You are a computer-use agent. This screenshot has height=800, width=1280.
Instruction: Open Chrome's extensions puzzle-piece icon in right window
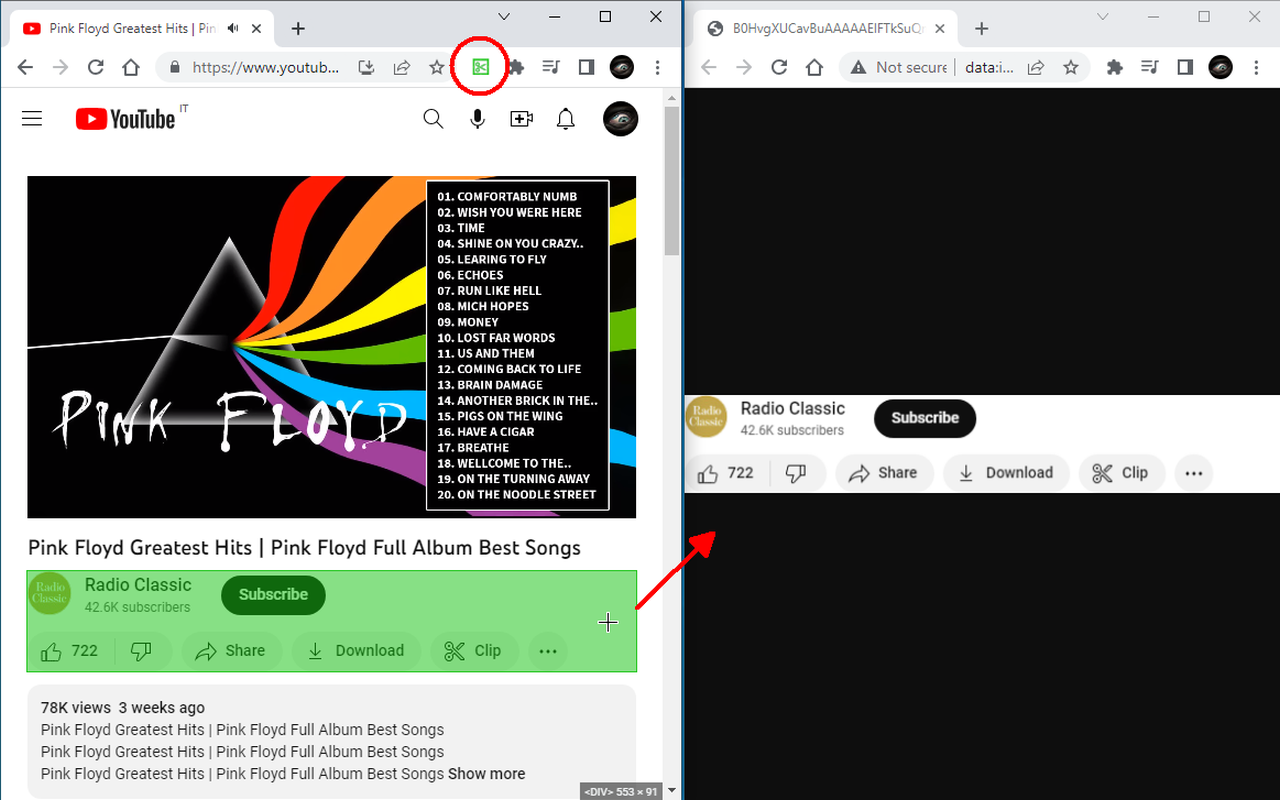click(x=1114, y=67)
